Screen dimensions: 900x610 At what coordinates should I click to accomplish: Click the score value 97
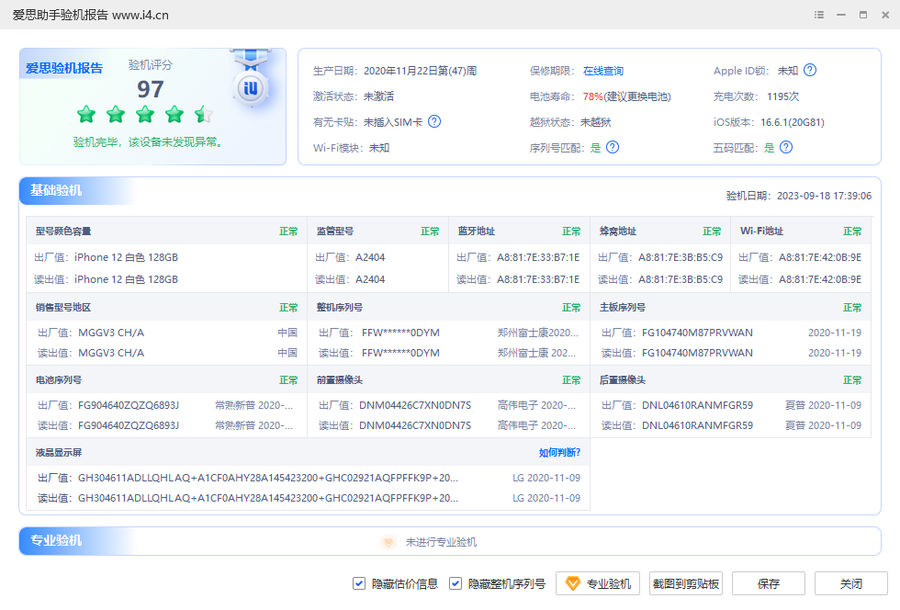pos(150,89)
